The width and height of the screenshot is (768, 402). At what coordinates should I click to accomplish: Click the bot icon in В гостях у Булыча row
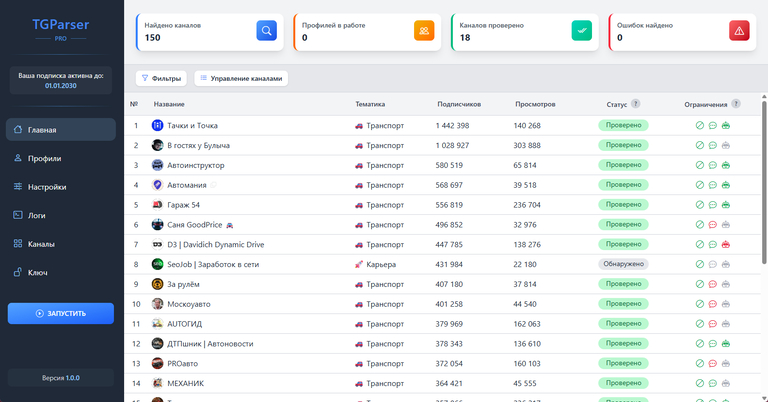click(x=726, y=145)
